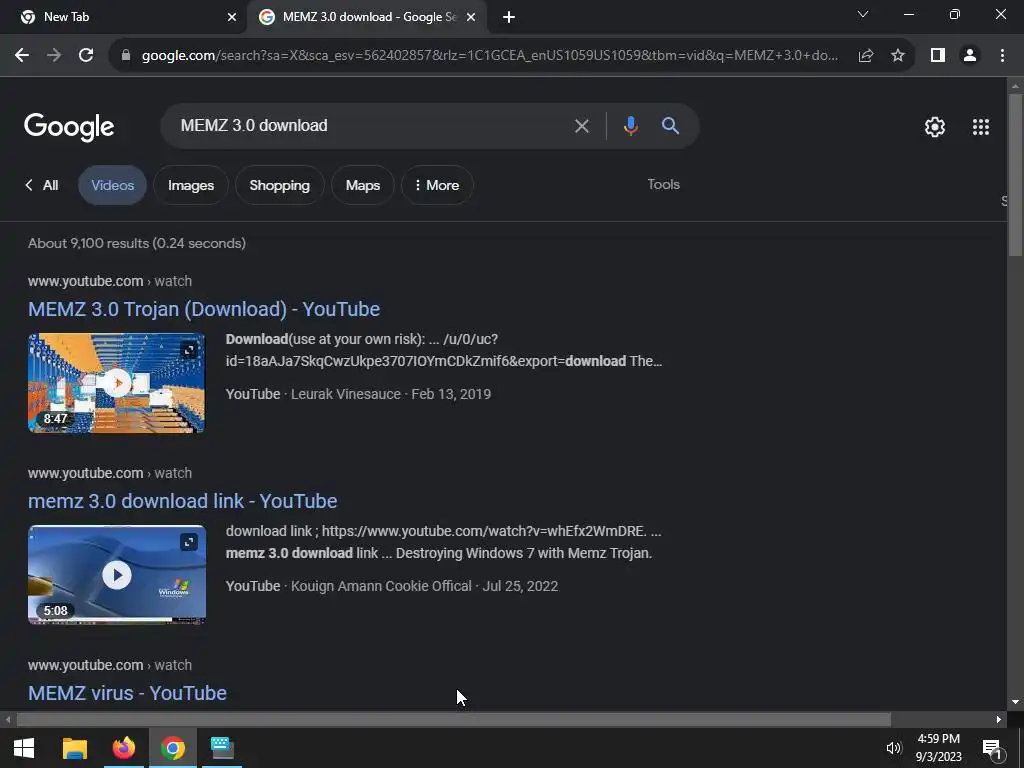
Task: Open search Tools options
Action: click(x=664, y=185)
